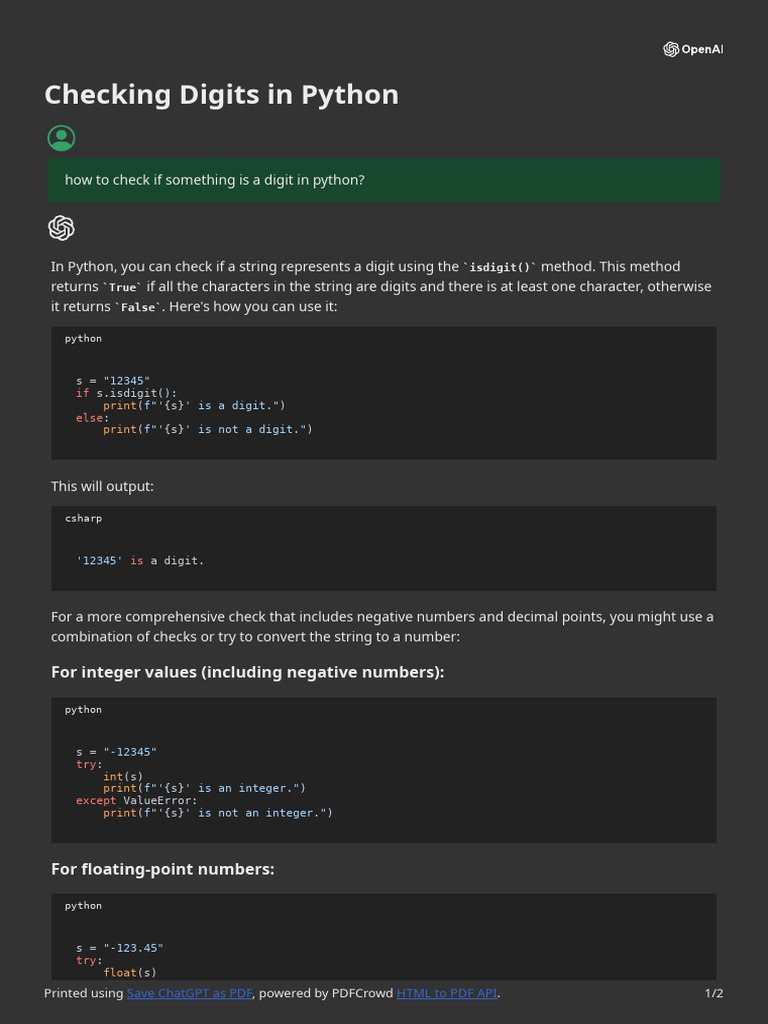The image size is (768, 1024).
Task: Click the OpenAI wordmark text
Action: point(702,49)
